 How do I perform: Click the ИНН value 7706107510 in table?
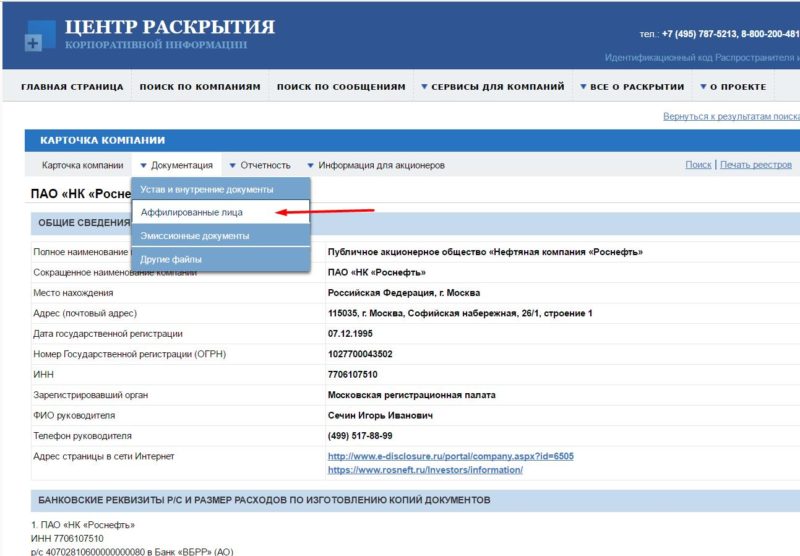[x=353, y=374]
